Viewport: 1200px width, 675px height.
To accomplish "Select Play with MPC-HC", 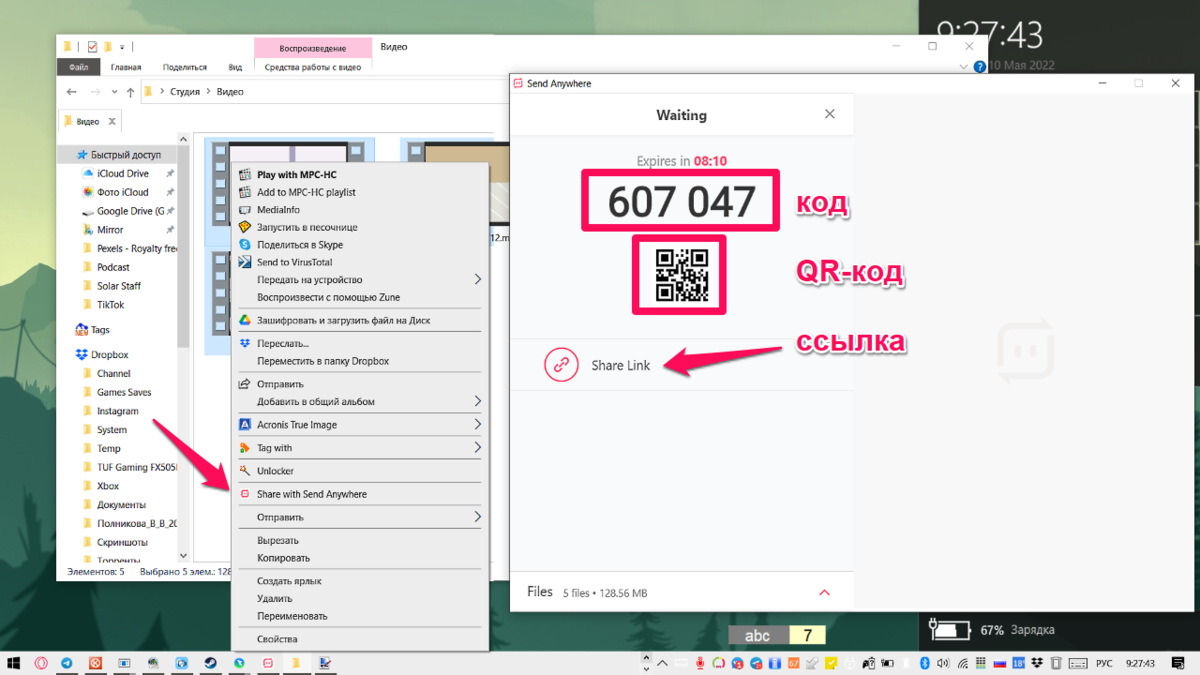I will [x=296, y=174].
